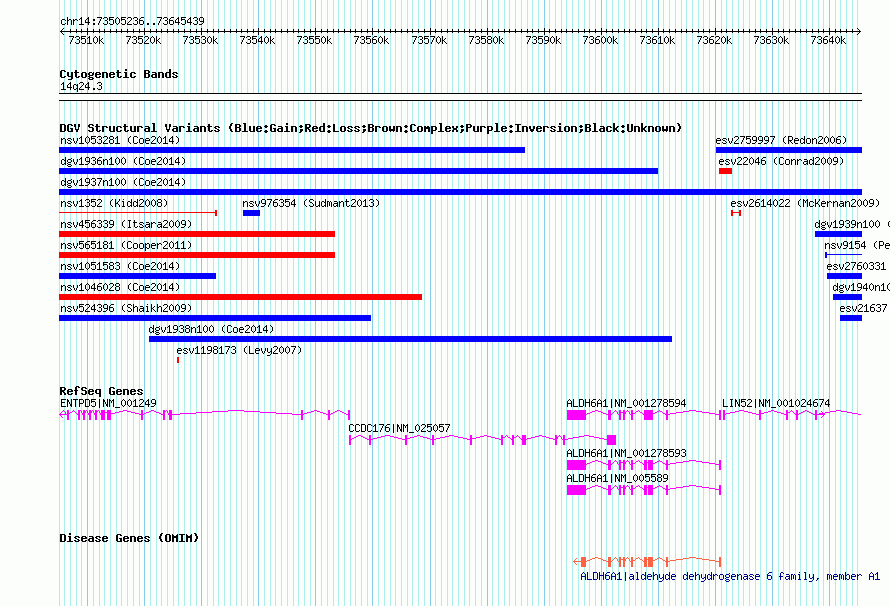This screenshot has height=606, width=890.
Task: Click the esv2614022 (McKernan2009) red marker
Action: click(x=736, y=213)
